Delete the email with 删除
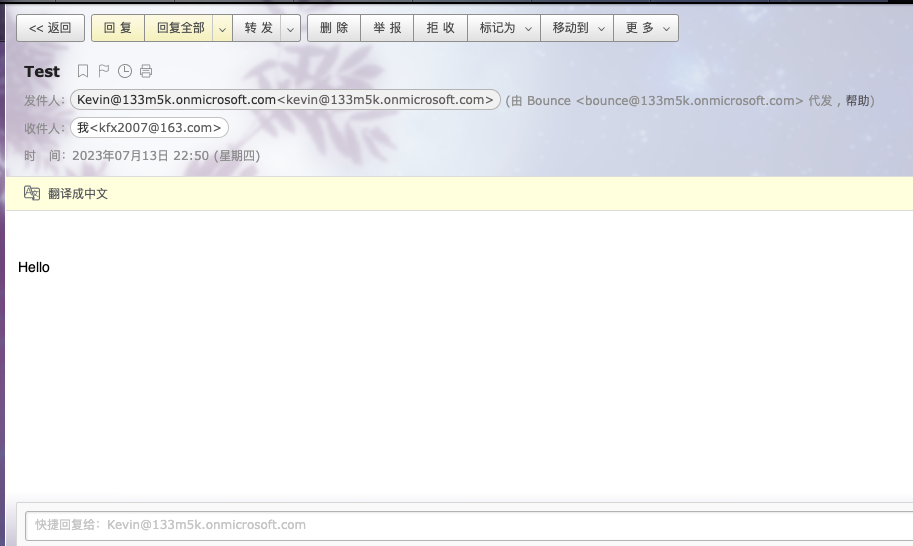The height and width of the screenshot is (546, 913). (x=334, y=28)
